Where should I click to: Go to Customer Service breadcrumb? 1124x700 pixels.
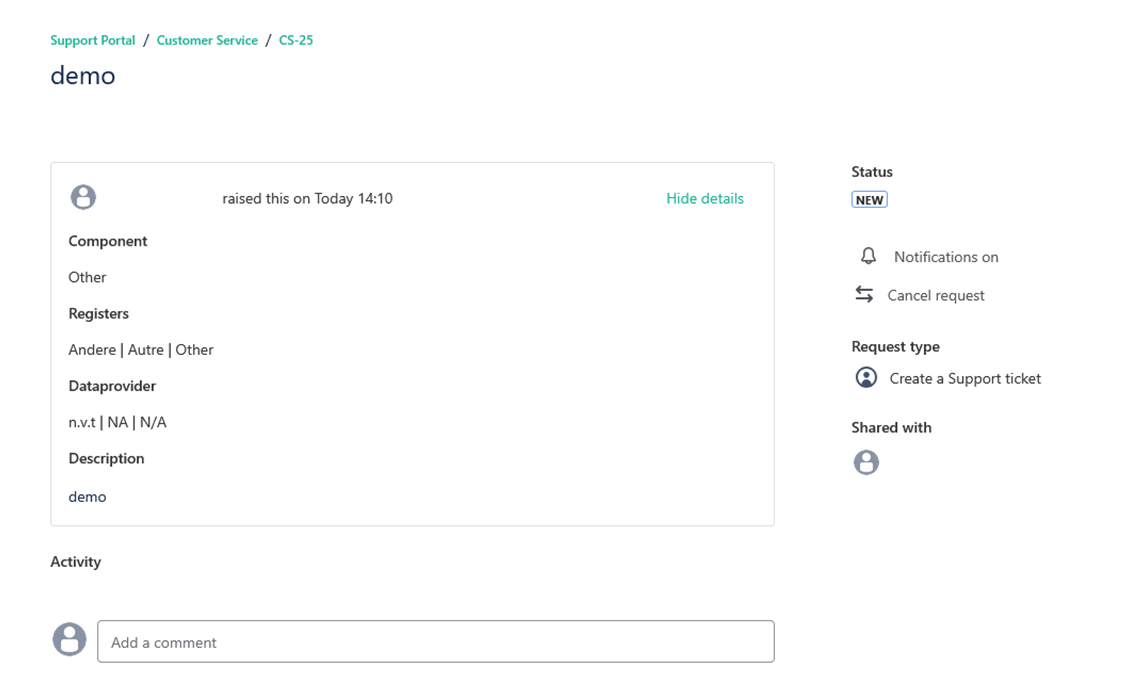[x=207, y=40]
